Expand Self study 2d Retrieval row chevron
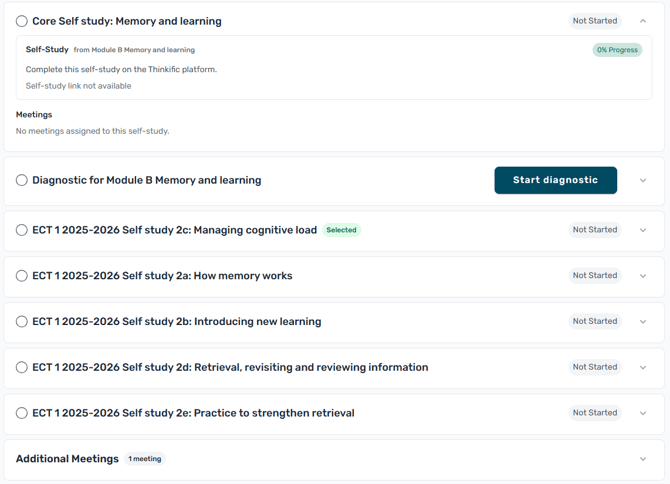 pyautogui.click(x=643, y=367)
